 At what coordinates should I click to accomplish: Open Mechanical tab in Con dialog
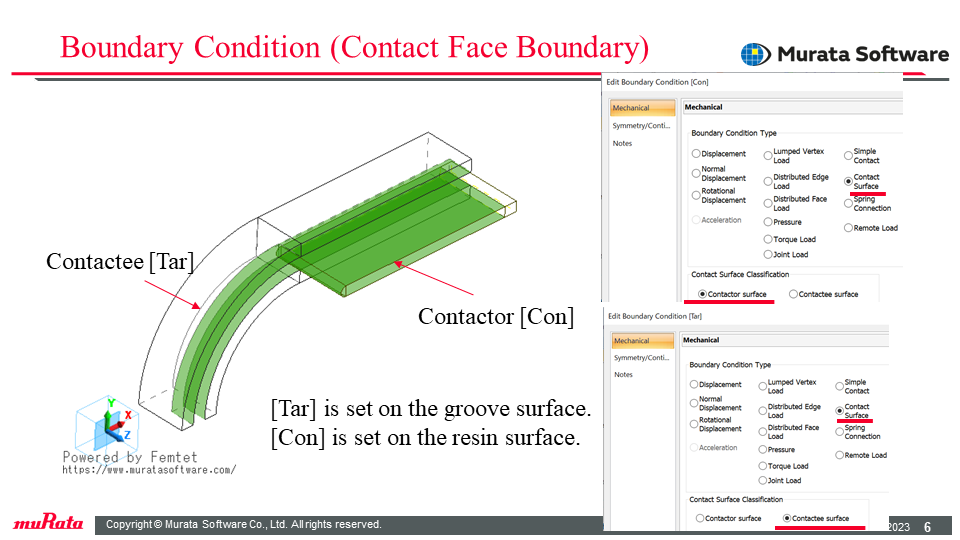pyautogui.click(x=642, y=108)
